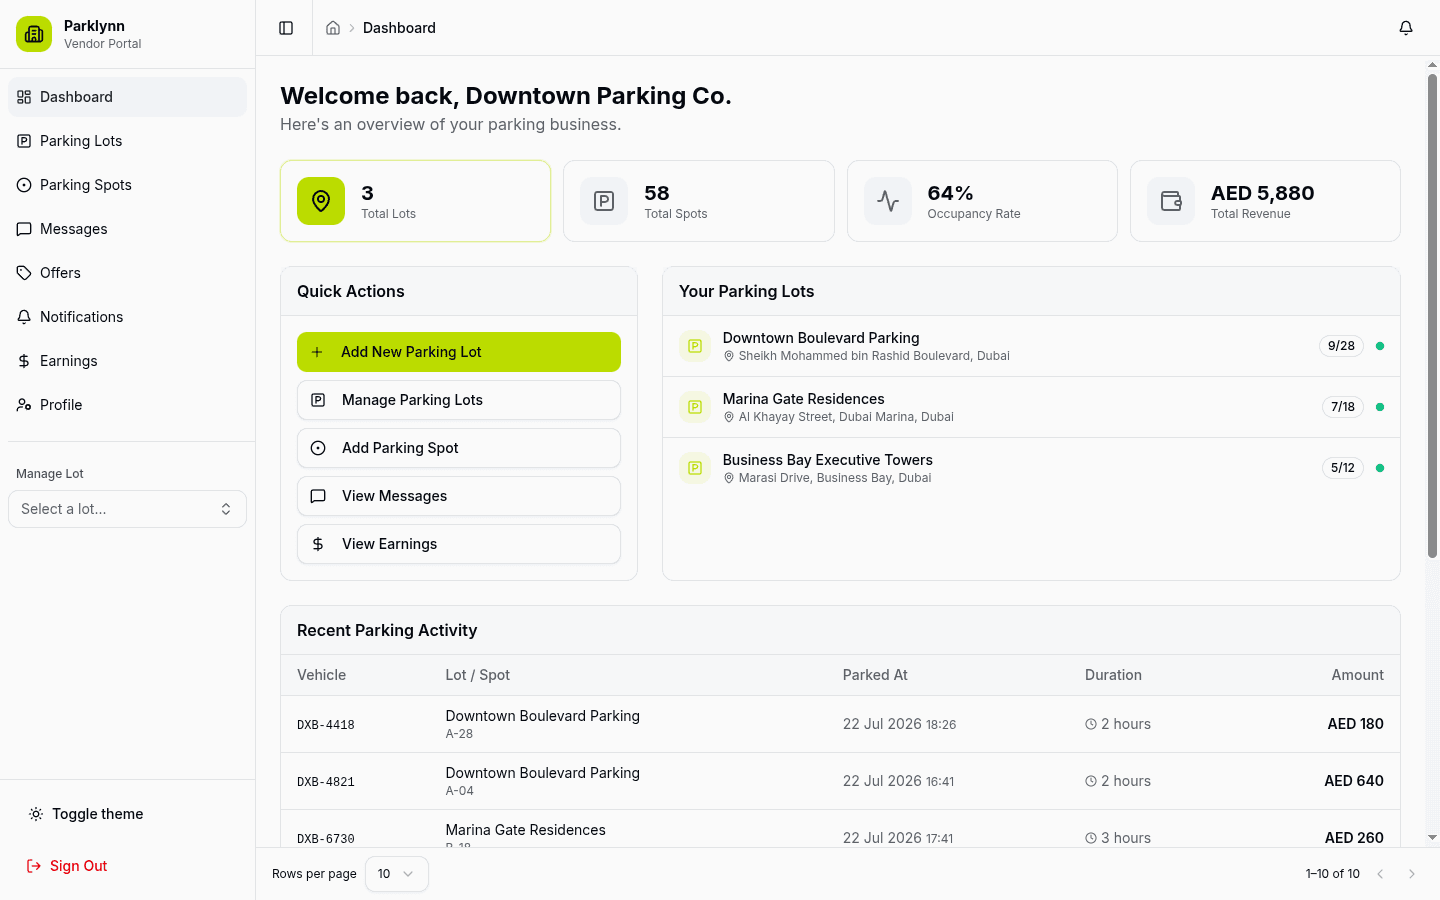Click the 1–10 of 10 pagination text
This screenshot has width=1440, height=900.
pyautogui.click(x=1333, y=874)
